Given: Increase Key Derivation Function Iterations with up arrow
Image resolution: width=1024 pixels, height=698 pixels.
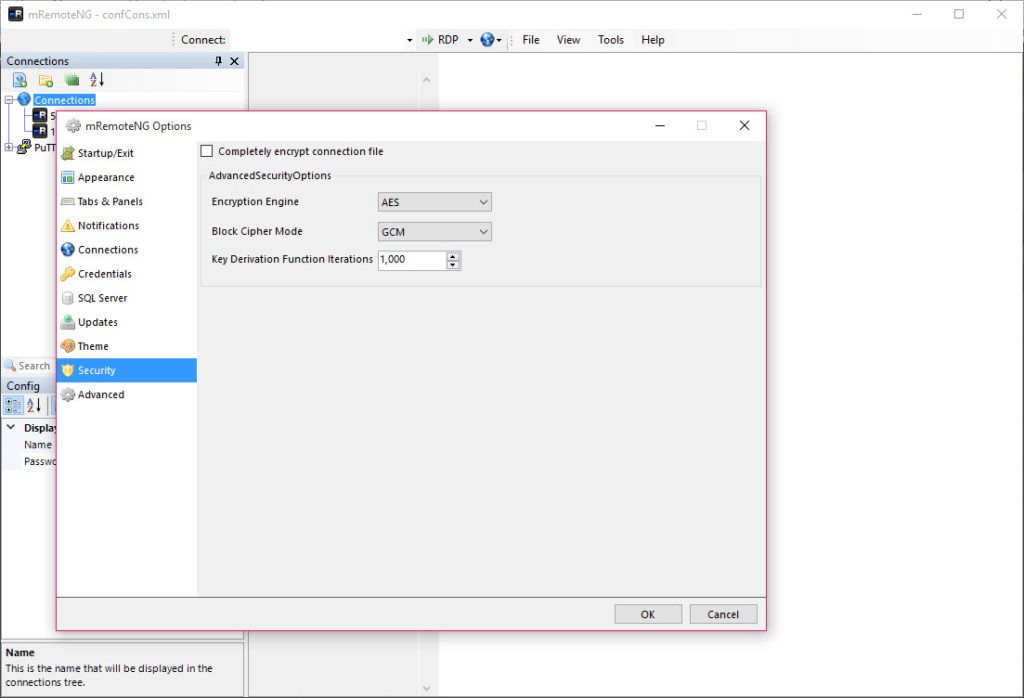Looking at the screenshot, I should click(453, 256).
